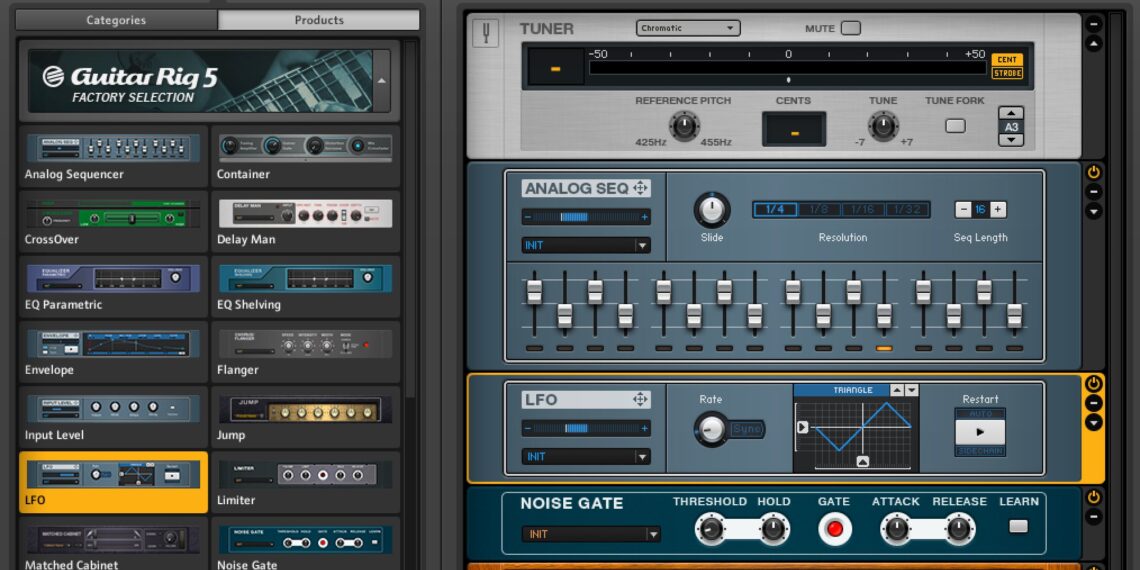Screen dimensions: 1140x570
Task: Open the Noise Gate INIT preset dropdown
Action: pos(591,534)
